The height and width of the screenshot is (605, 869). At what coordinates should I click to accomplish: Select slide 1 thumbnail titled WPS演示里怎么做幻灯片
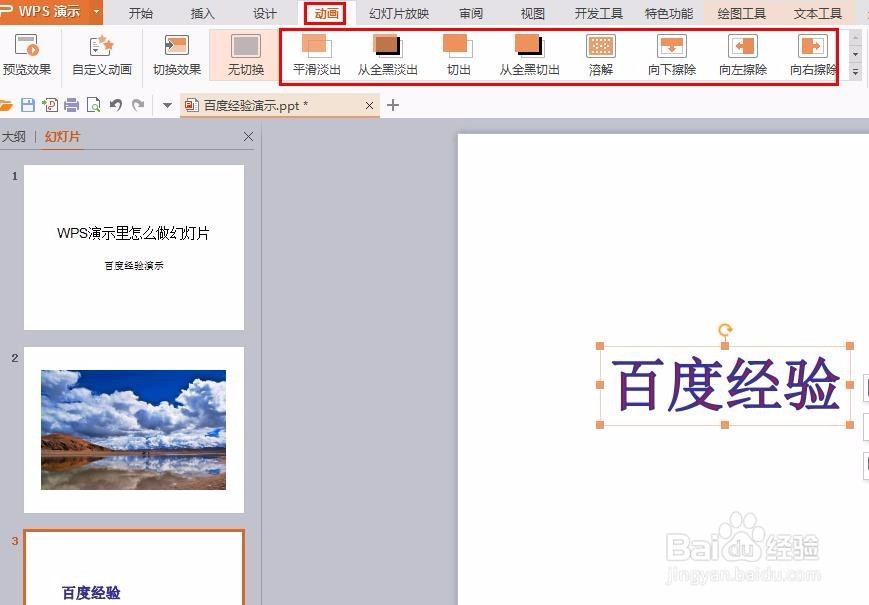(134, 247)
